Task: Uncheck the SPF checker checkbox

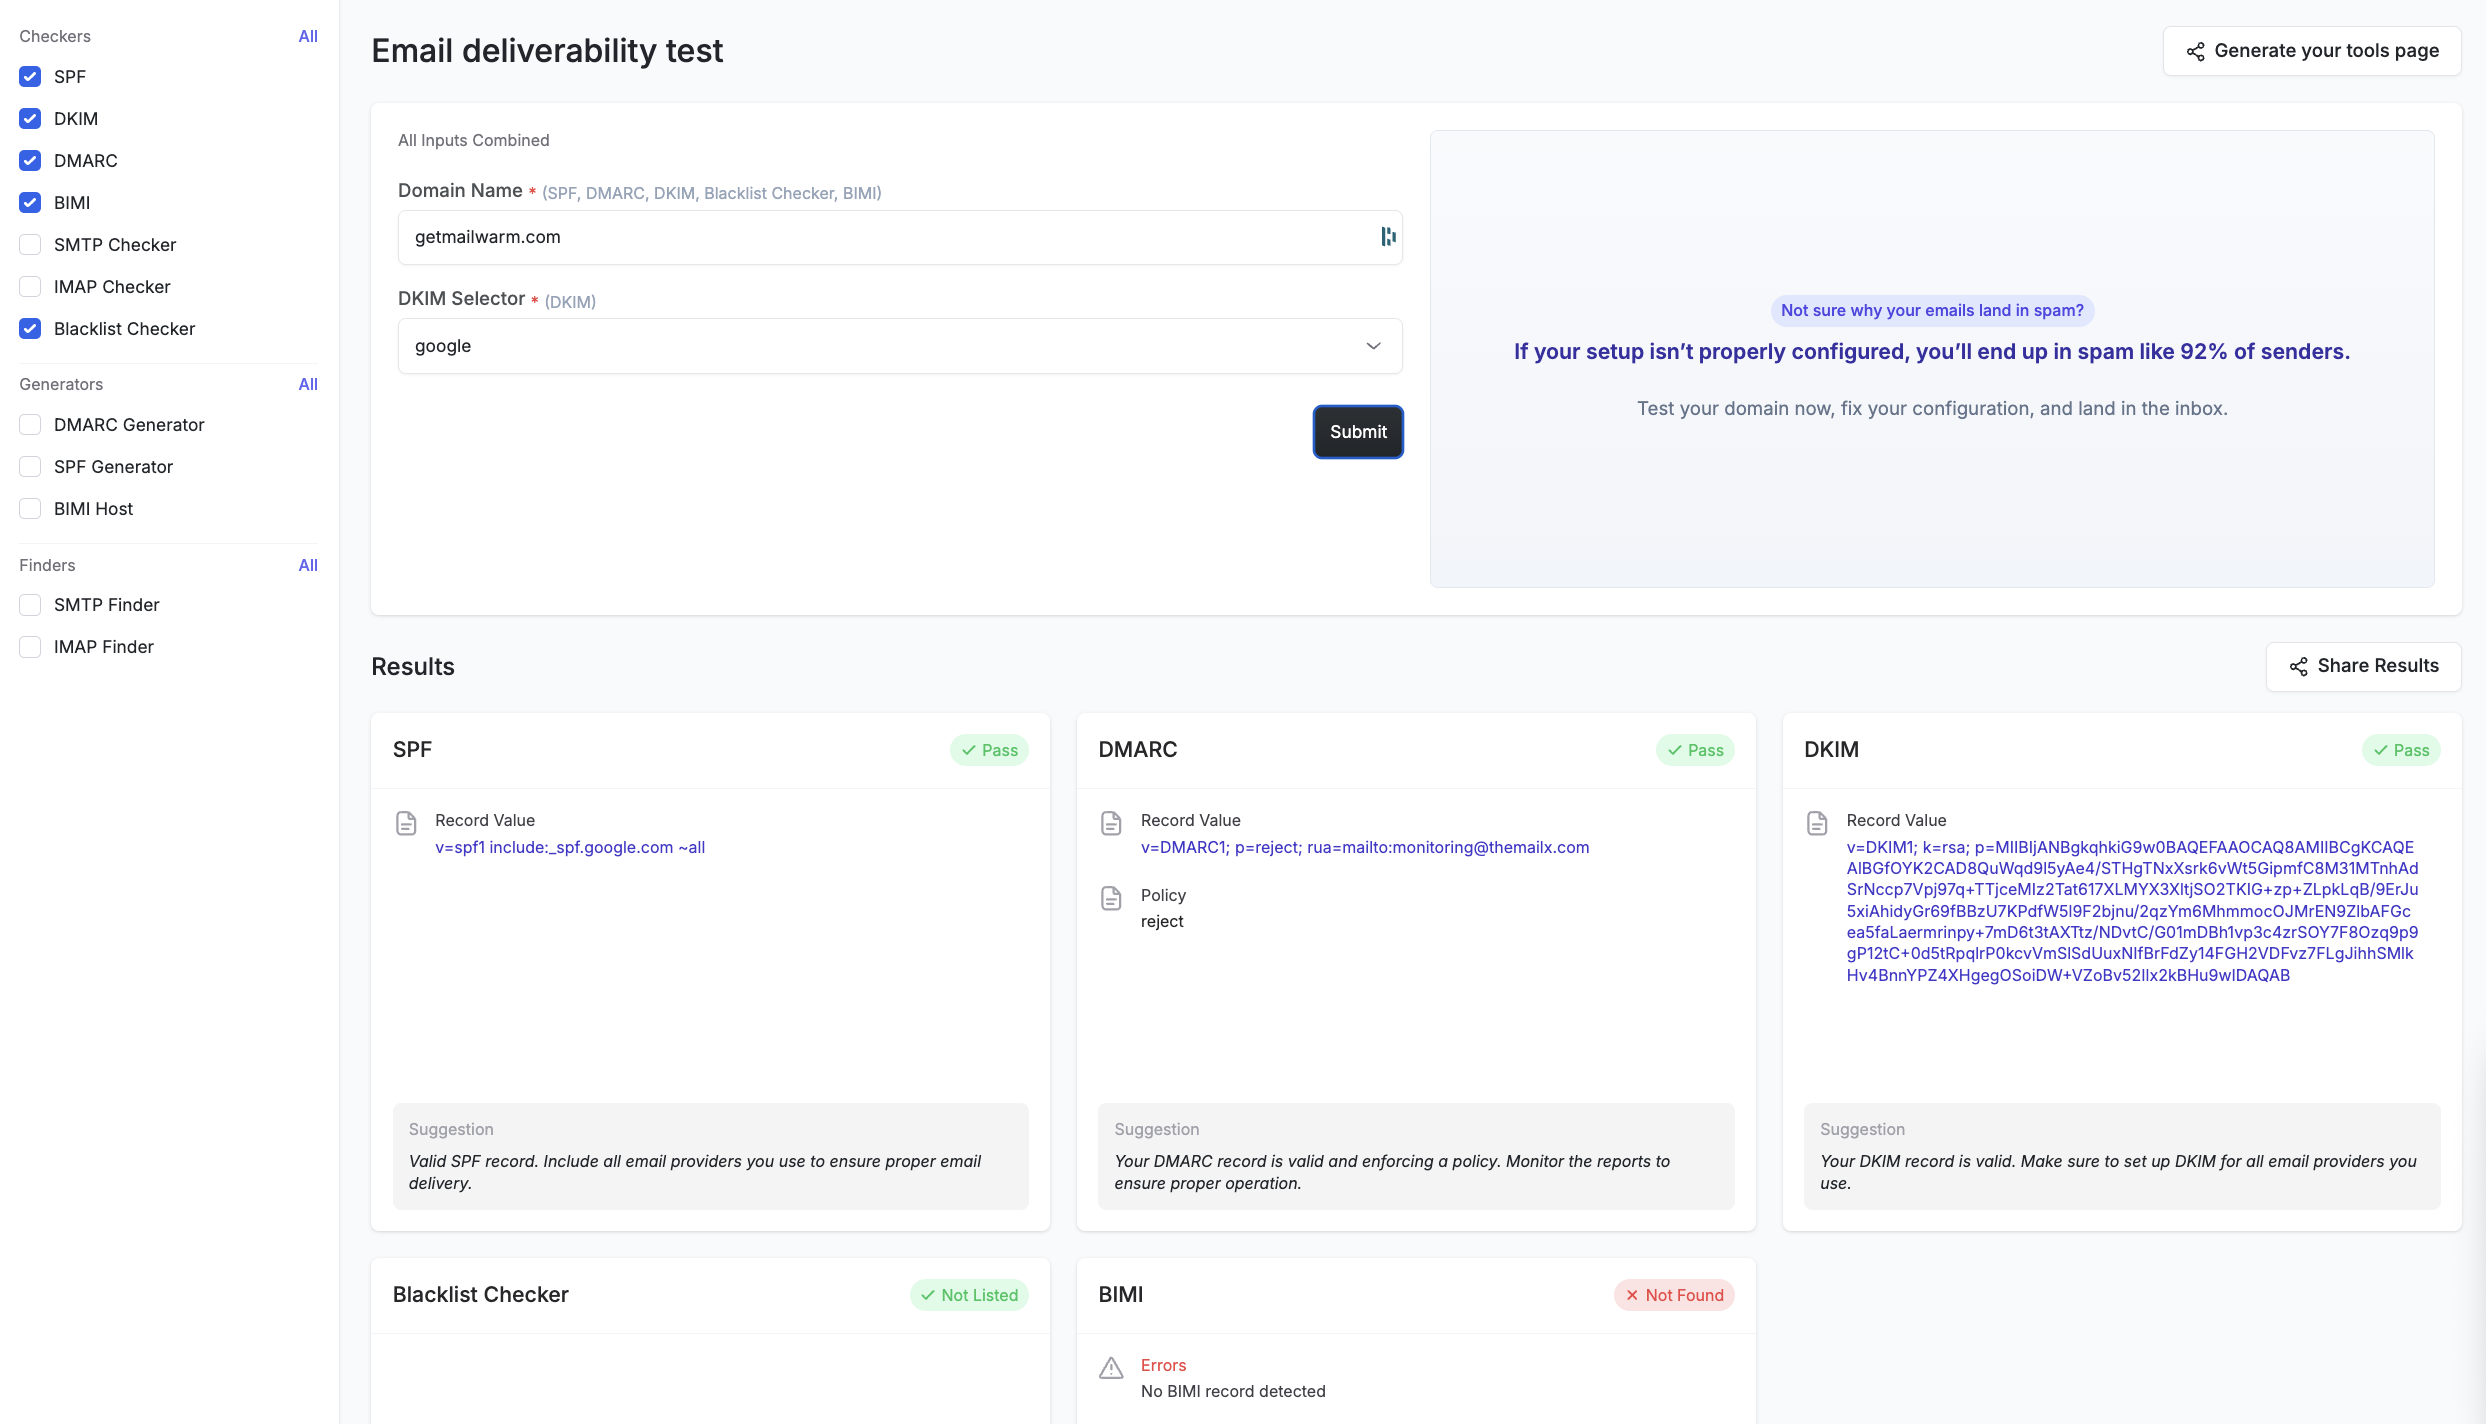Action: pyautogui.click(x=30, y=77)
